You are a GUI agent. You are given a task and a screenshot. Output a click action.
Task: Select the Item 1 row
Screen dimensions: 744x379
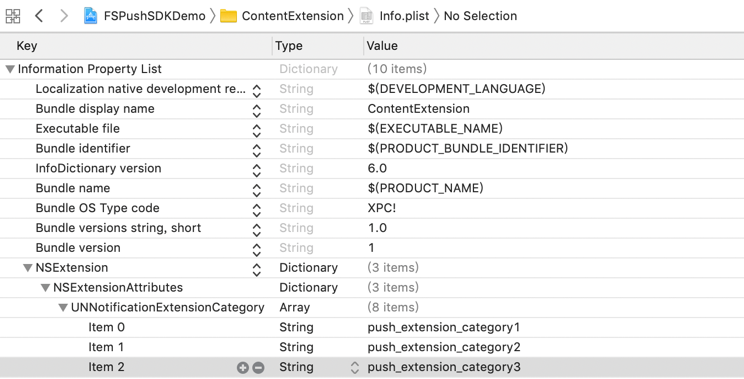(372, 348)
